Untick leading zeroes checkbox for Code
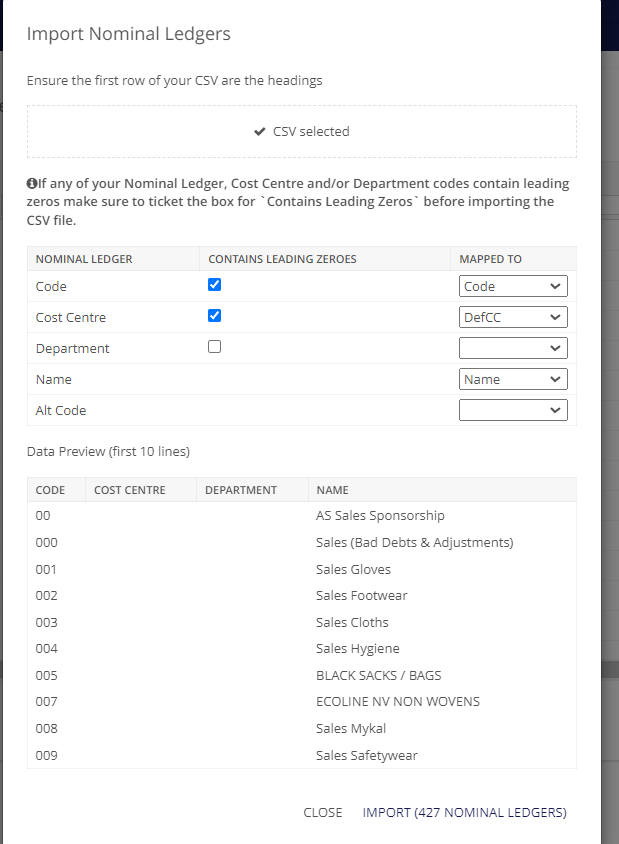The width and height of the screenshot is (619, 844). 214,285
